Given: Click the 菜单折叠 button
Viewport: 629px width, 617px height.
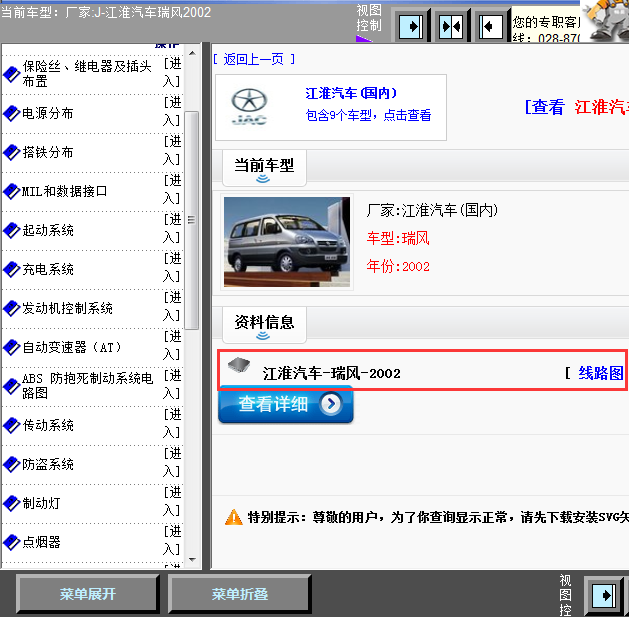Looking at the screenshot, I should pyautogui.click(x=239, y=594).
